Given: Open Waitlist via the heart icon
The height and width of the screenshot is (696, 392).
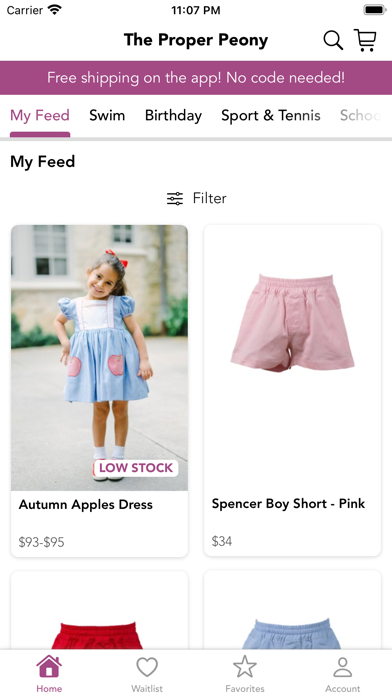Looking at the screenshot, I should coord(147,667).
